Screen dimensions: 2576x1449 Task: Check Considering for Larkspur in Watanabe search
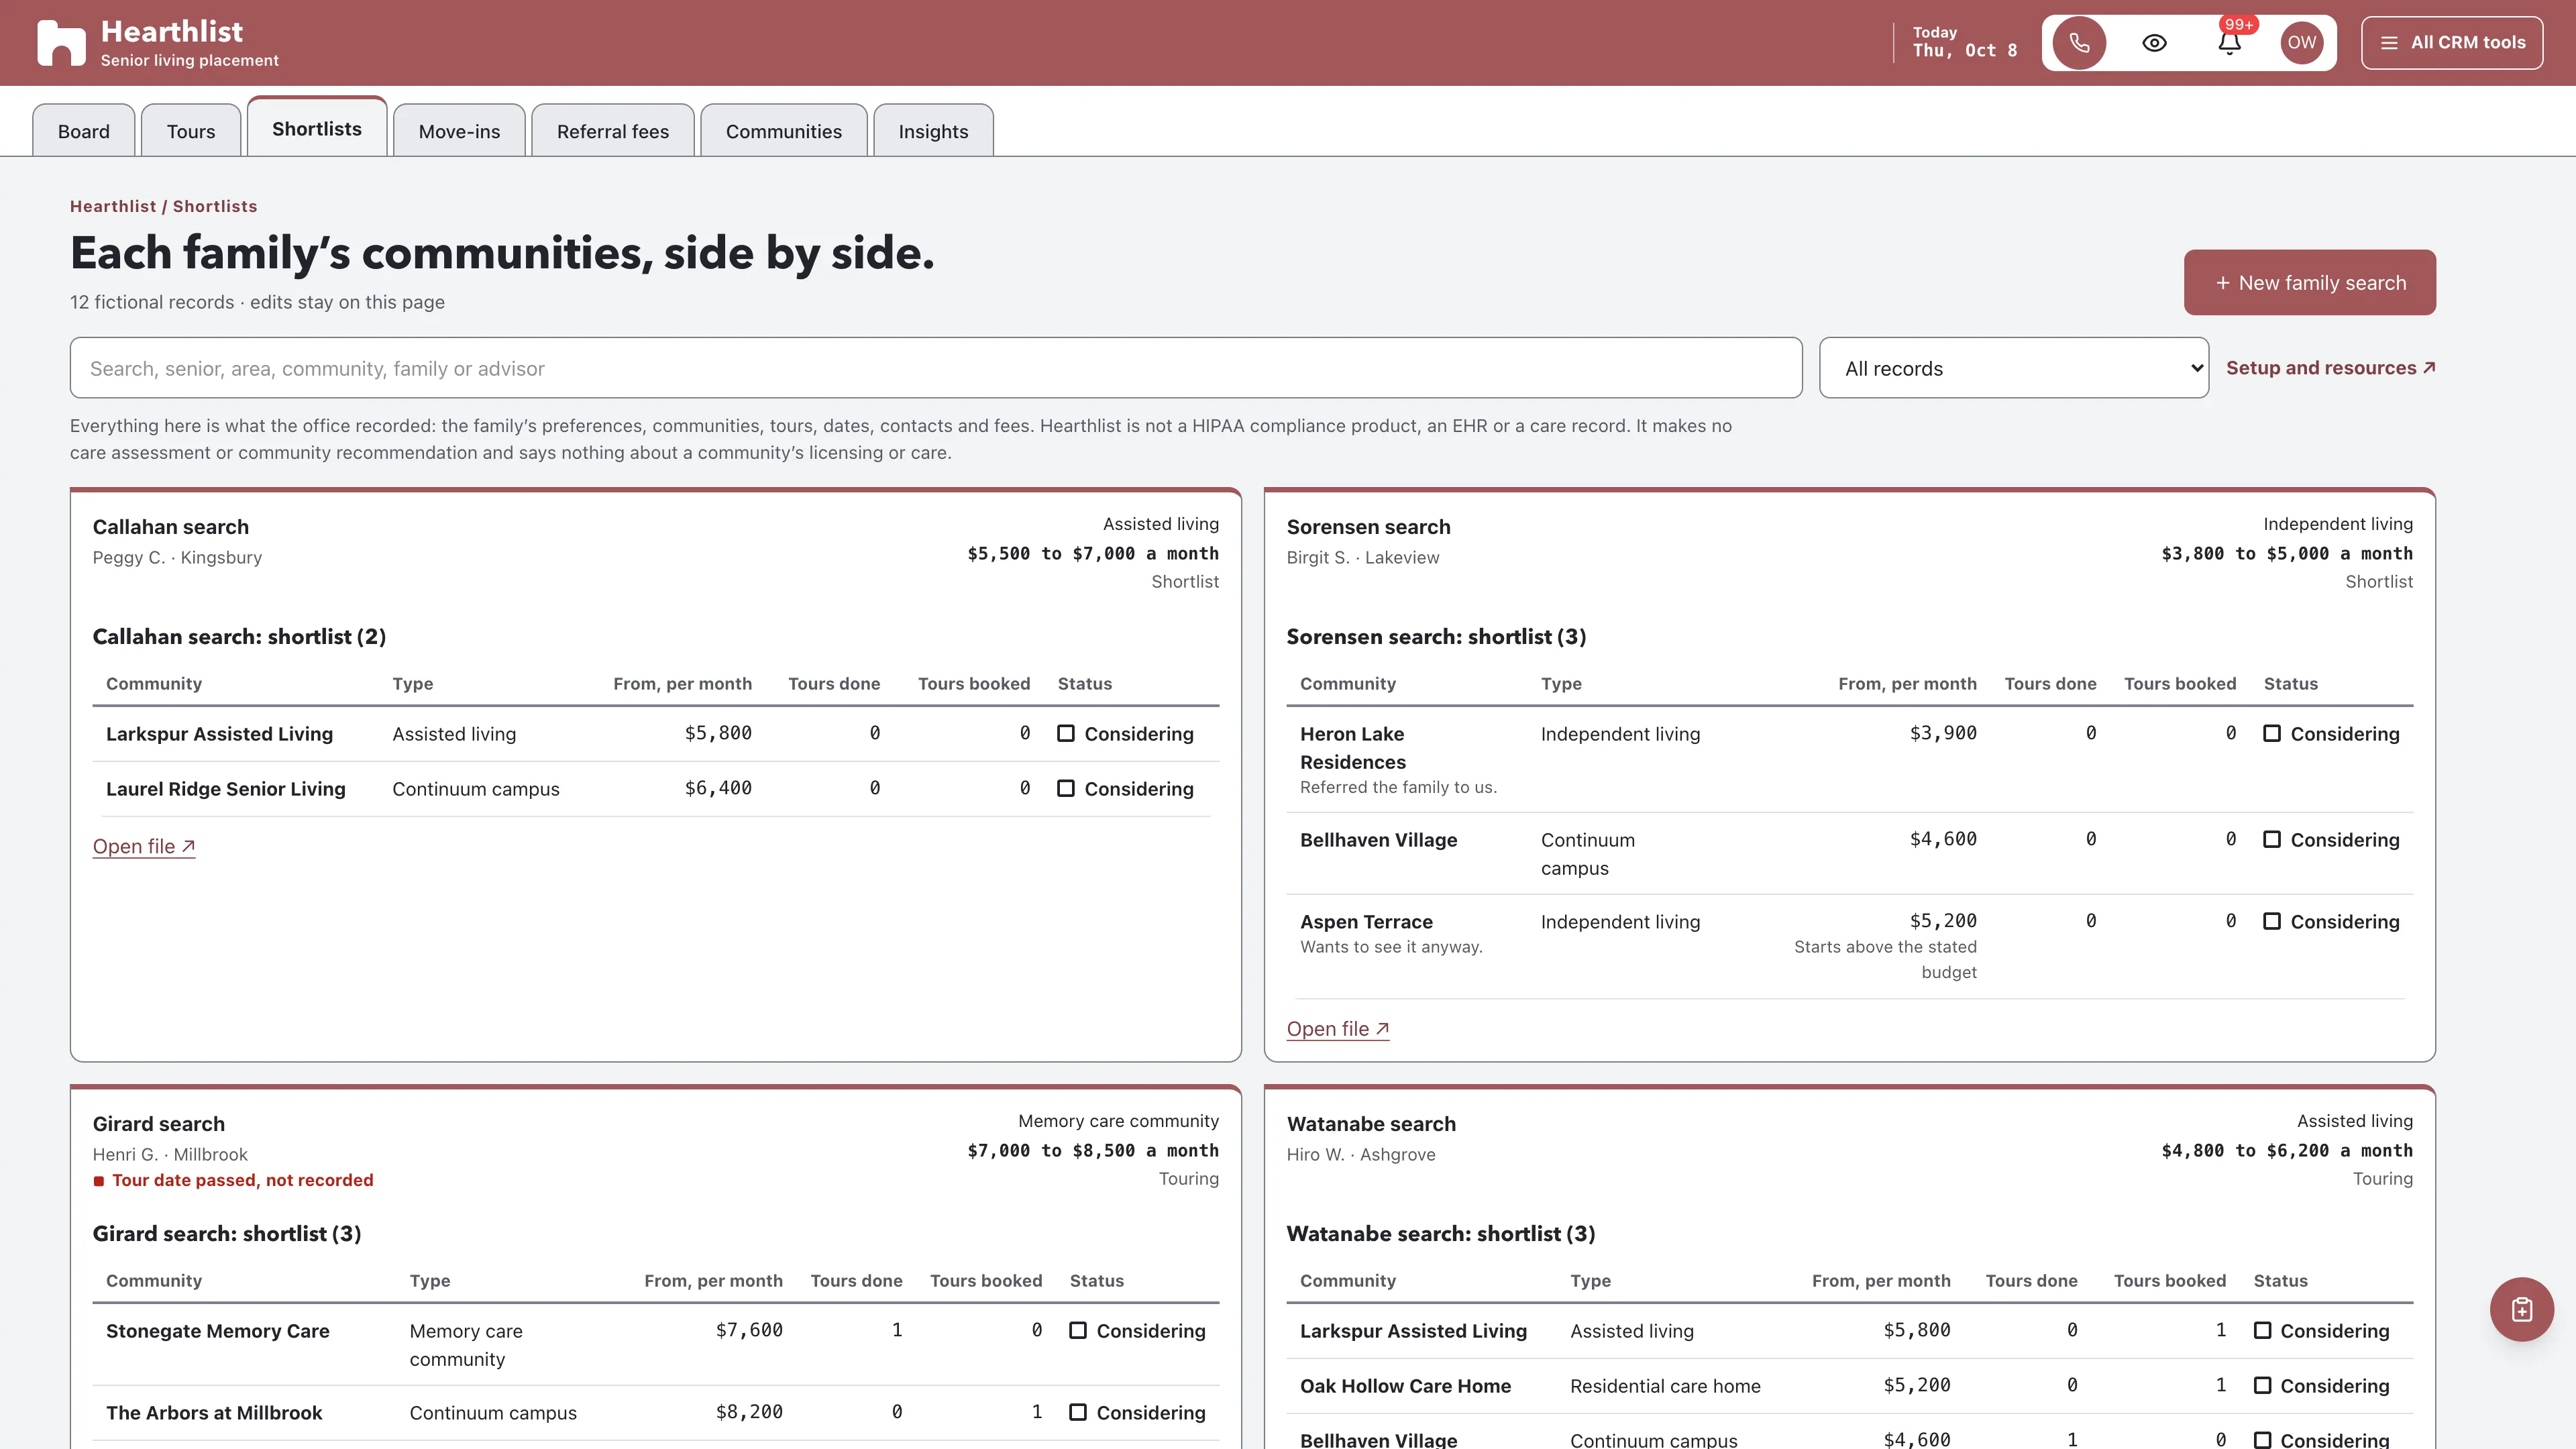2262,1331
